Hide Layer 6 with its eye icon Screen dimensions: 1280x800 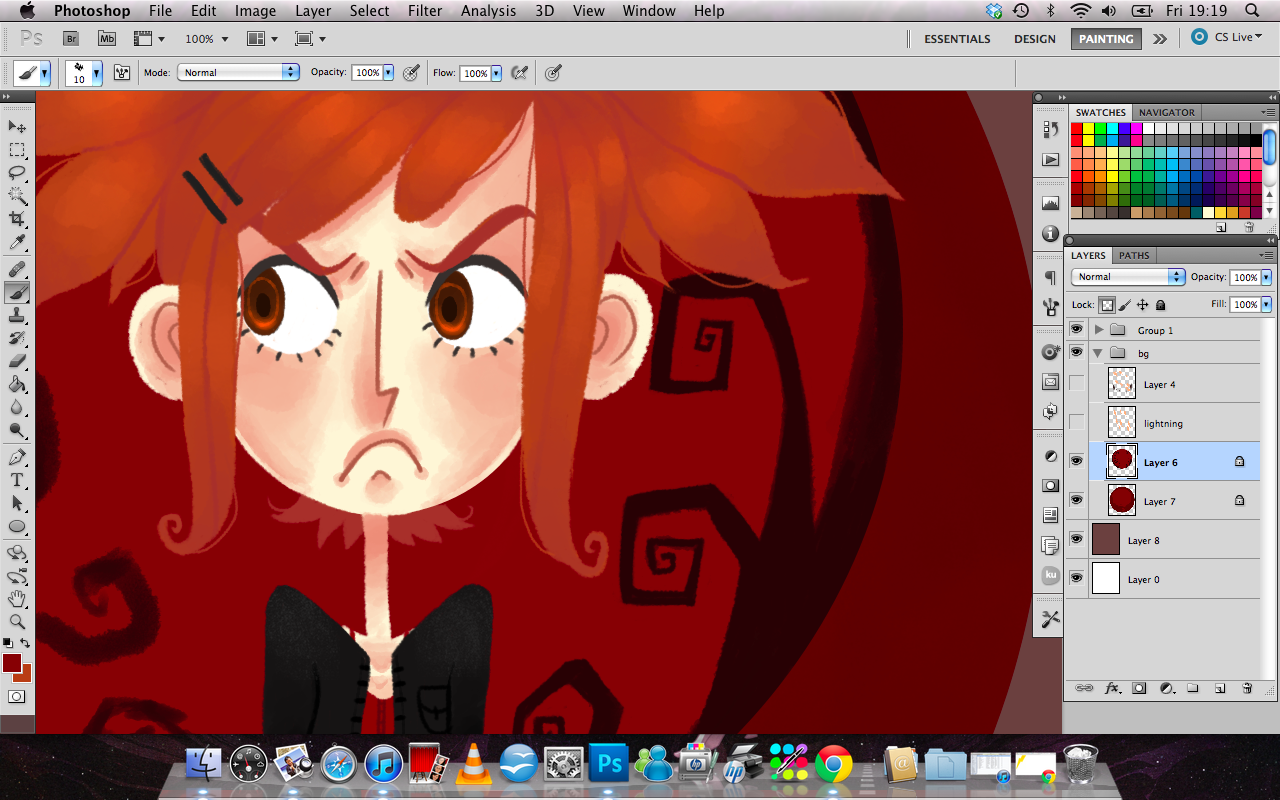pyautogui.click(x=1076, y=461)
